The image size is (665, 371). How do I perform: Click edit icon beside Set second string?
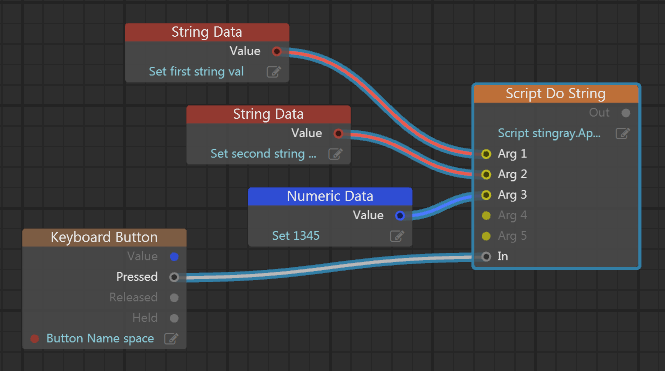click(x=335, y=154)
